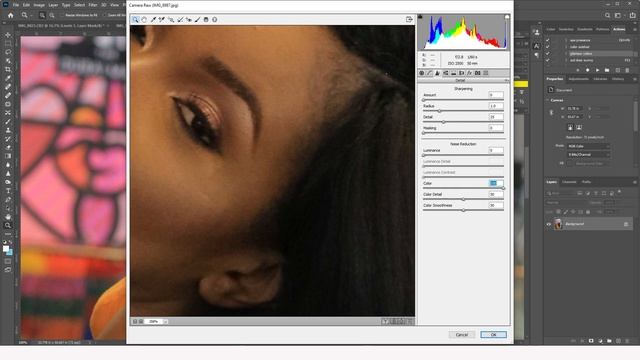Select the Type tool in Photoshop toolbar
Viewport: 640px width, 360px height.
8,191
